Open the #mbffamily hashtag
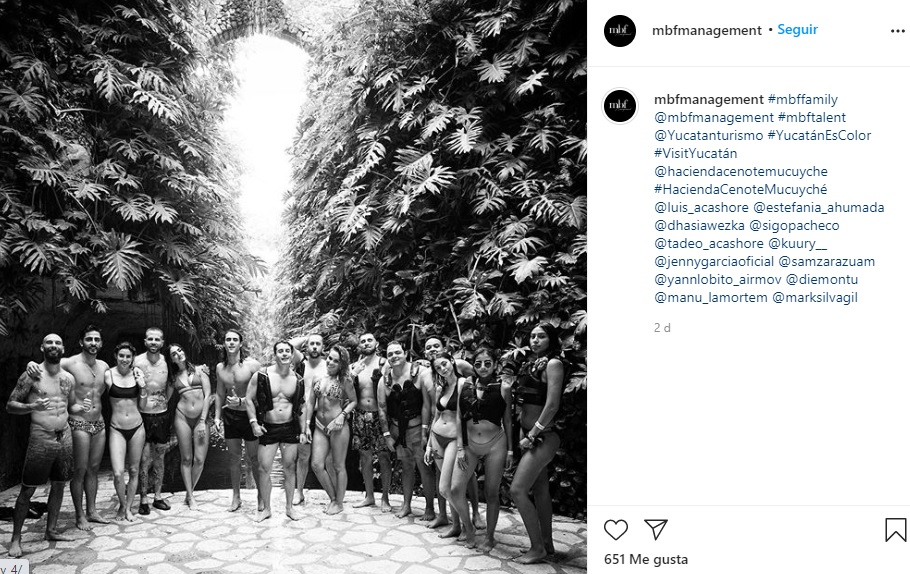The image size is (910, 574). tap(803, 99)
